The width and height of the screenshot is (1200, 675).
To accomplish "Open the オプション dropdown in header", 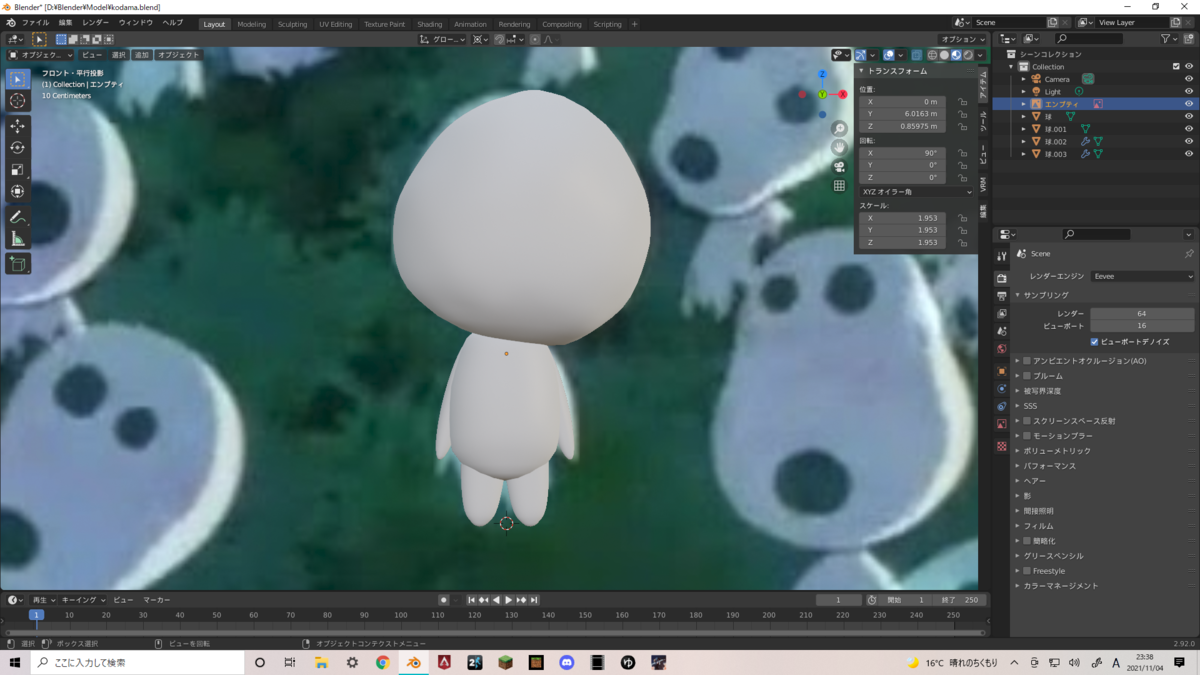I will [964, 39].
